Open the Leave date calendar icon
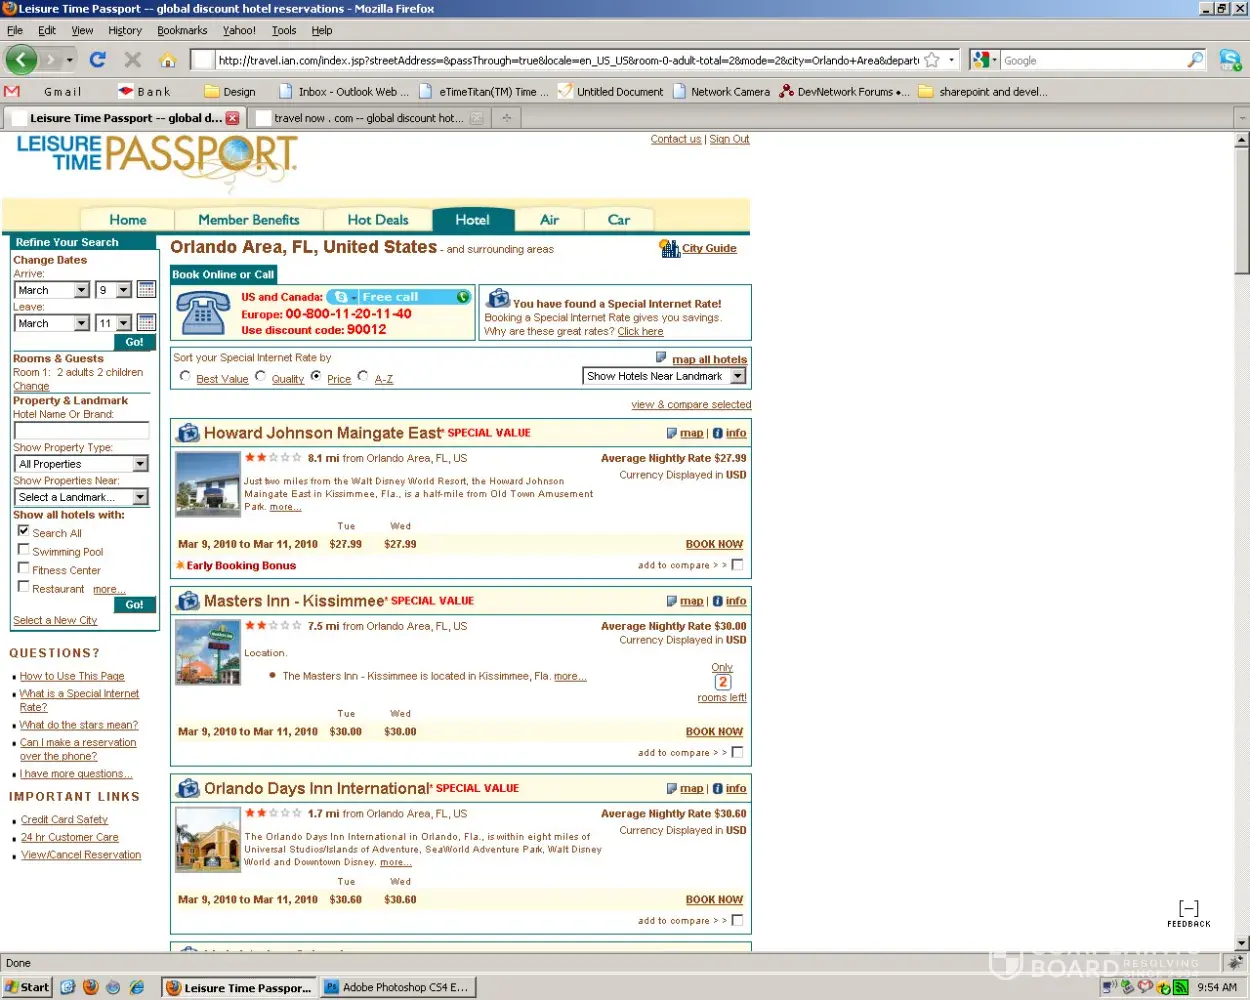Image resolution: width=1250 pixels, height=1000 pixels. 146,323
